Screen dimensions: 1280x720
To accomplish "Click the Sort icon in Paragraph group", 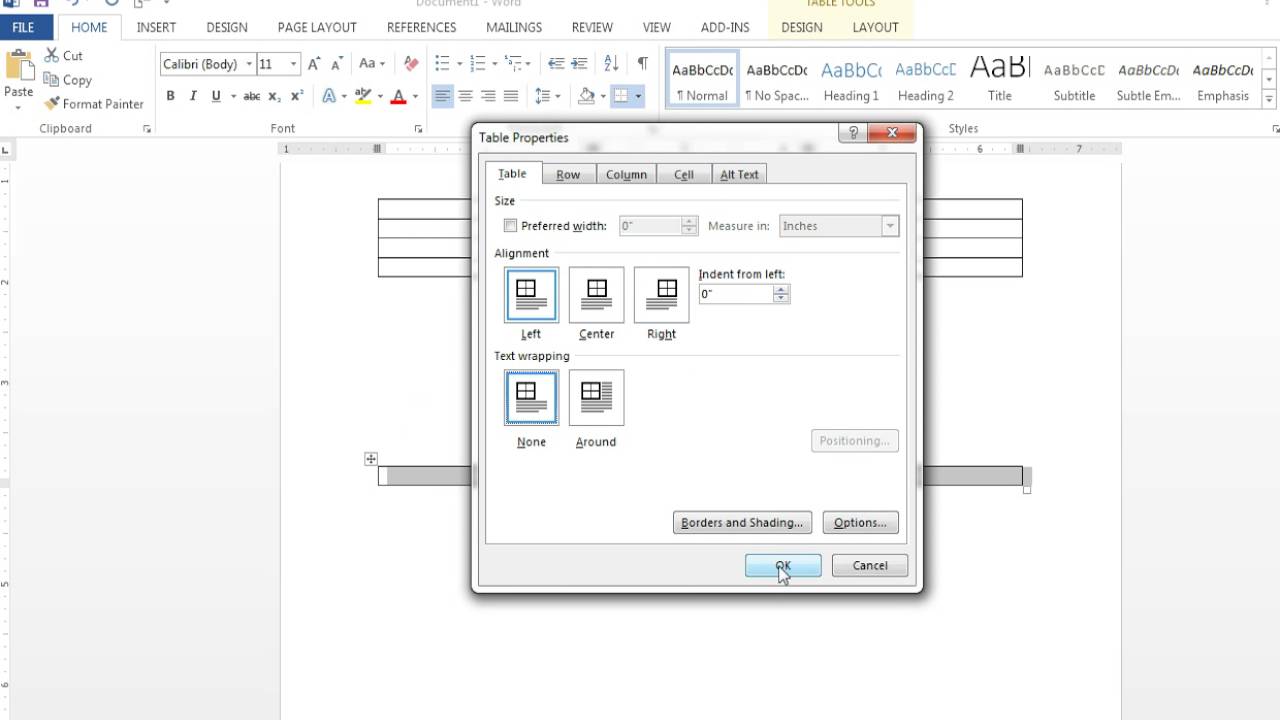I will [611, 64].
